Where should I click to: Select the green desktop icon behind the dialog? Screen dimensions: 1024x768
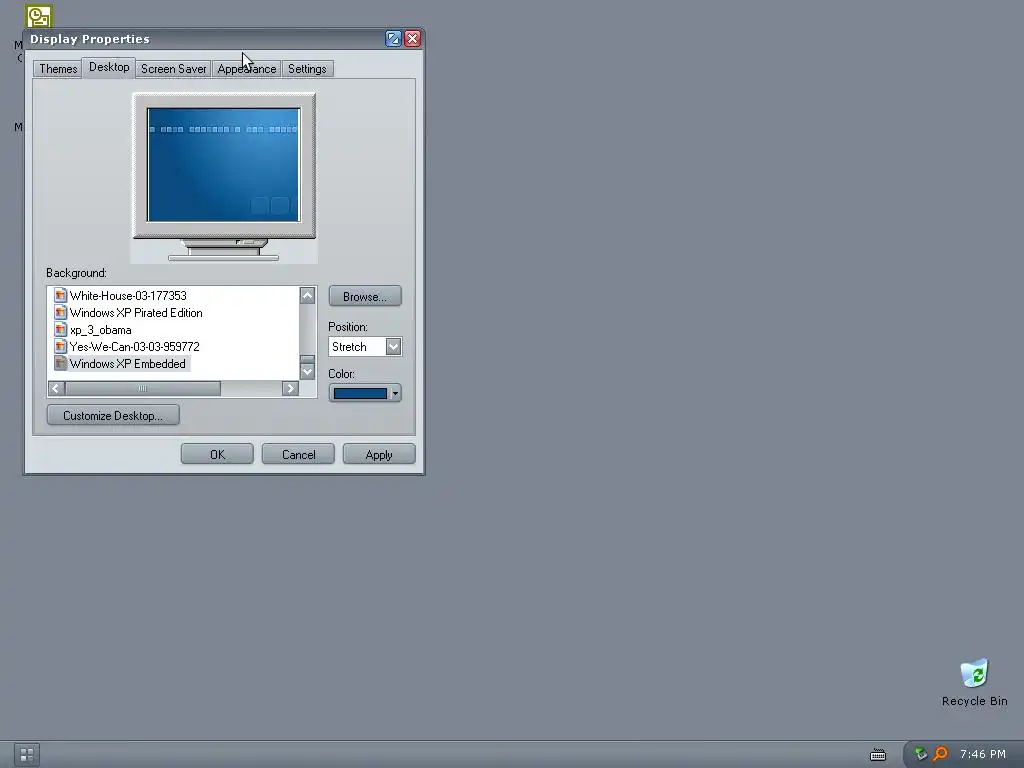click(x=39, y=16)
